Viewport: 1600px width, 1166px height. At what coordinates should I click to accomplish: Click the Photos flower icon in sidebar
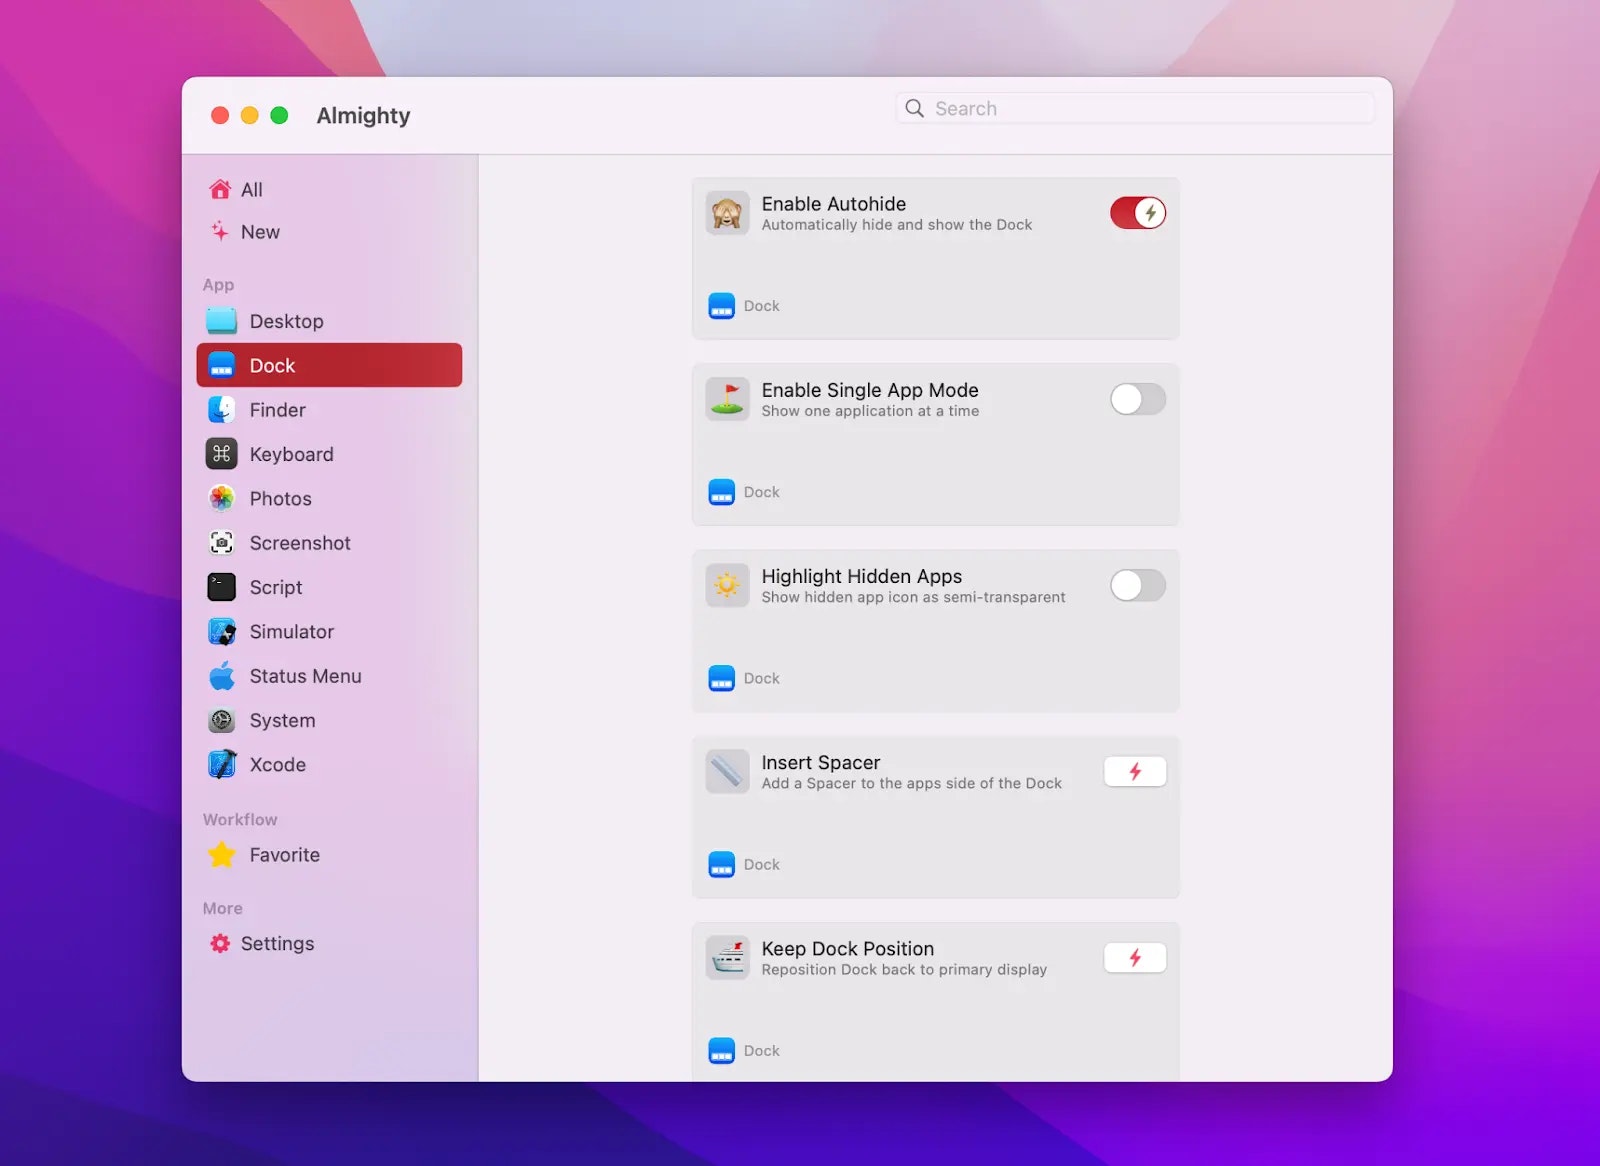click(x=221, y=498)
